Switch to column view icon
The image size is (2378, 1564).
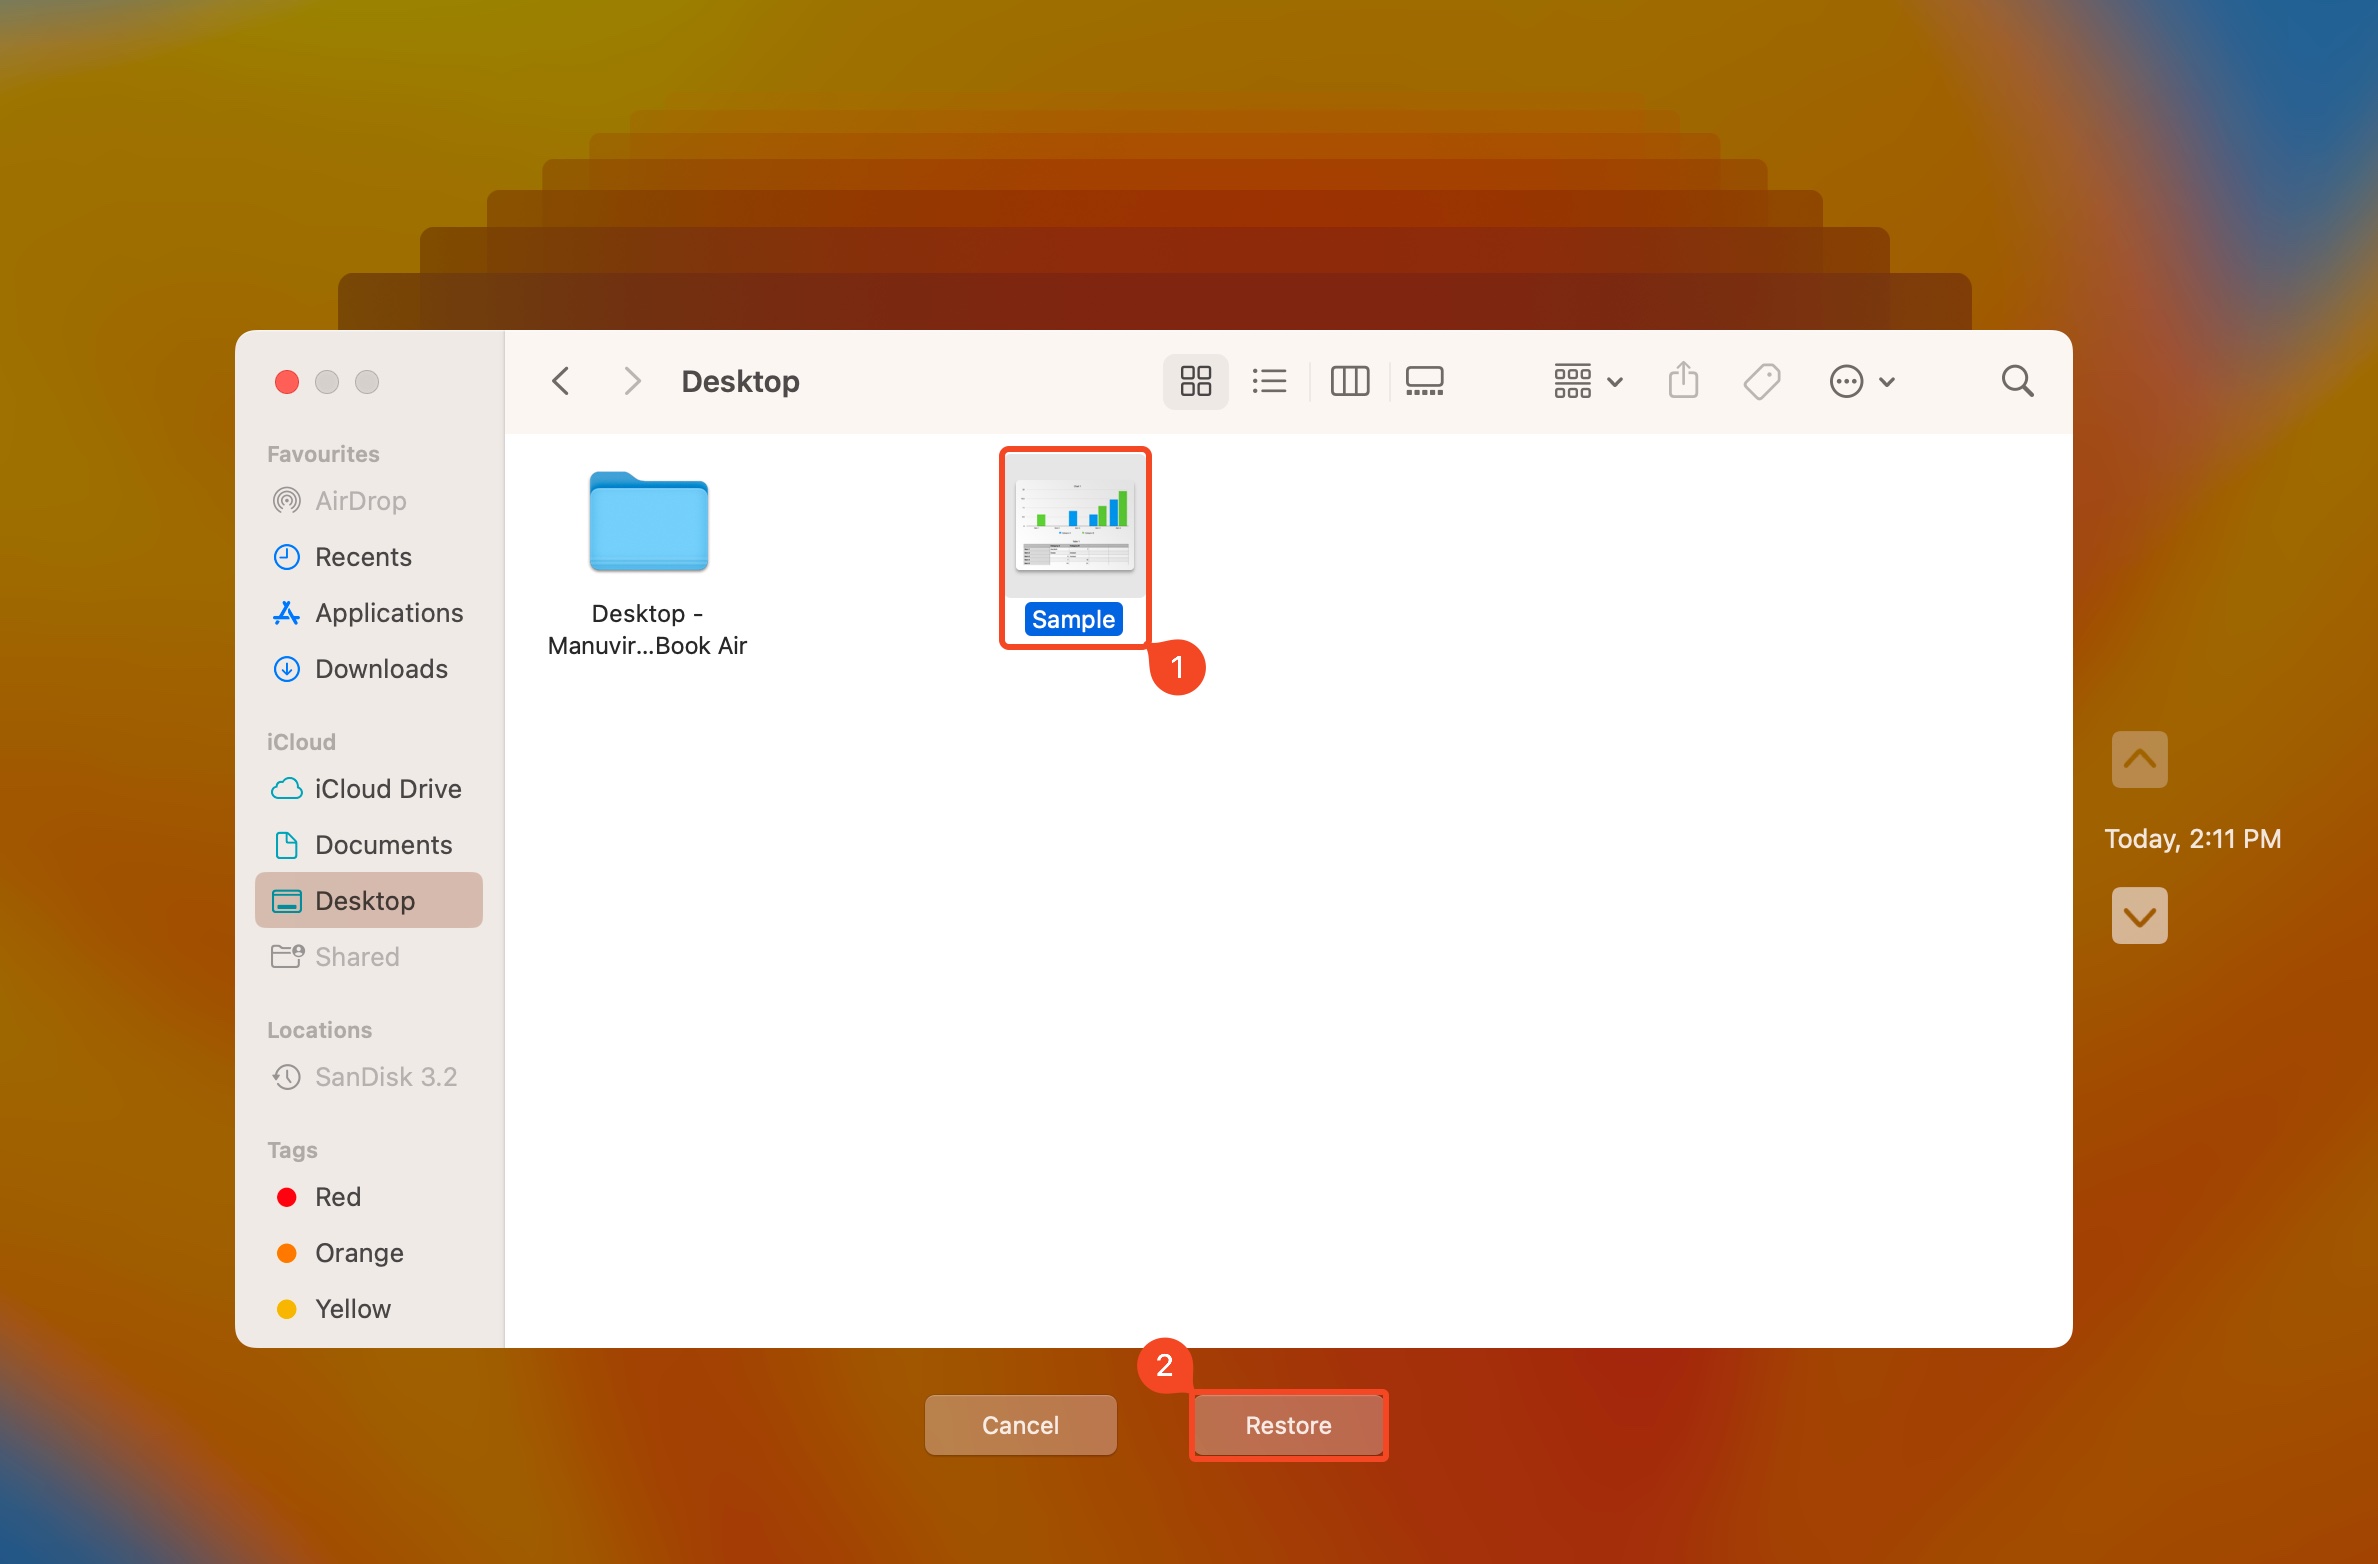1349,379
